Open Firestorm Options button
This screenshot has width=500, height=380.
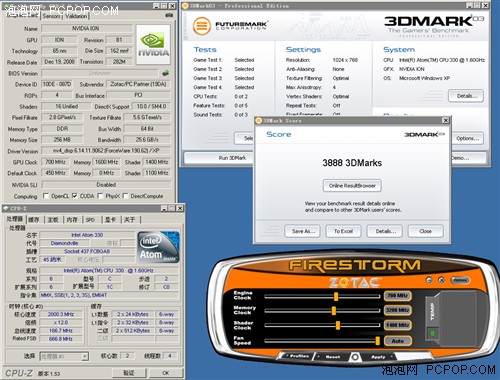click(460, 280)
